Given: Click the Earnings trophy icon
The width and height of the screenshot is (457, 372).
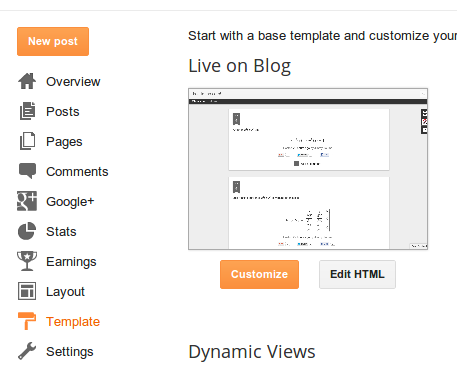Looking at the screenshot, I should click(x=27, y=261).
